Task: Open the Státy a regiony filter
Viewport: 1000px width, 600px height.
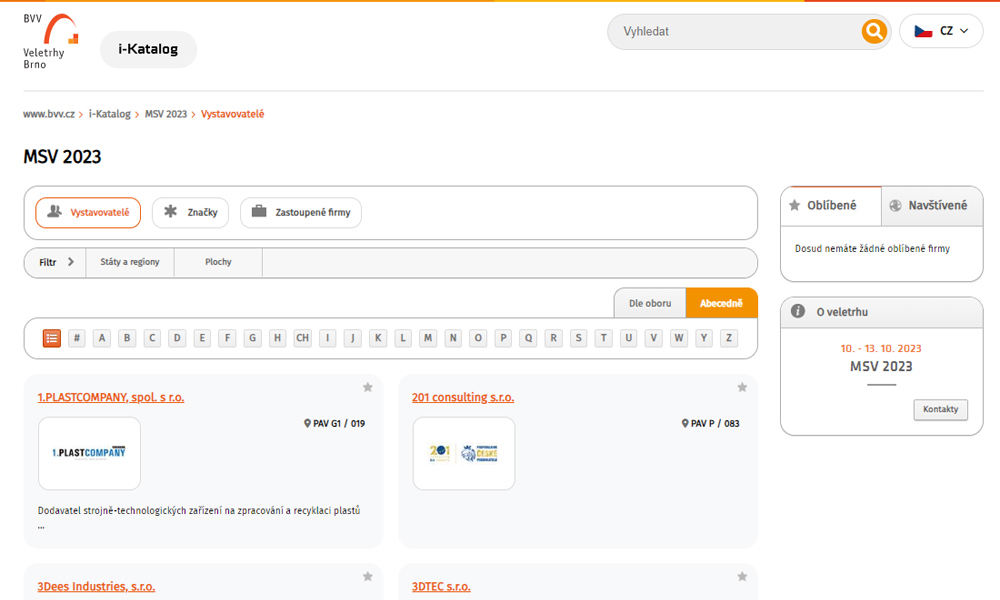Action: click(130, 262)
